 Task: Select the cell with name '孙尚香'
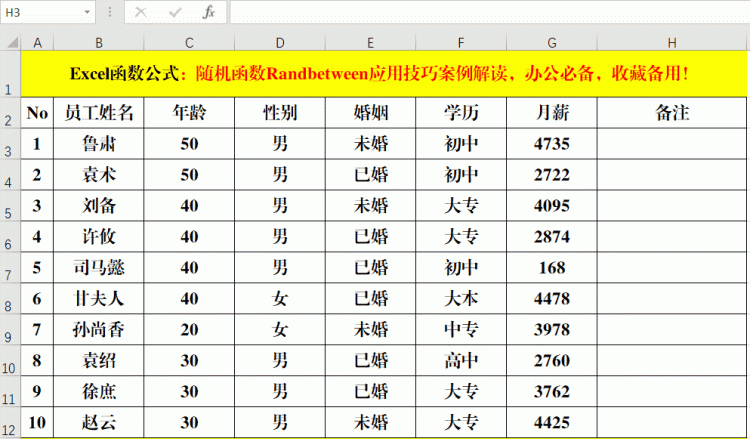click(99, 329)
